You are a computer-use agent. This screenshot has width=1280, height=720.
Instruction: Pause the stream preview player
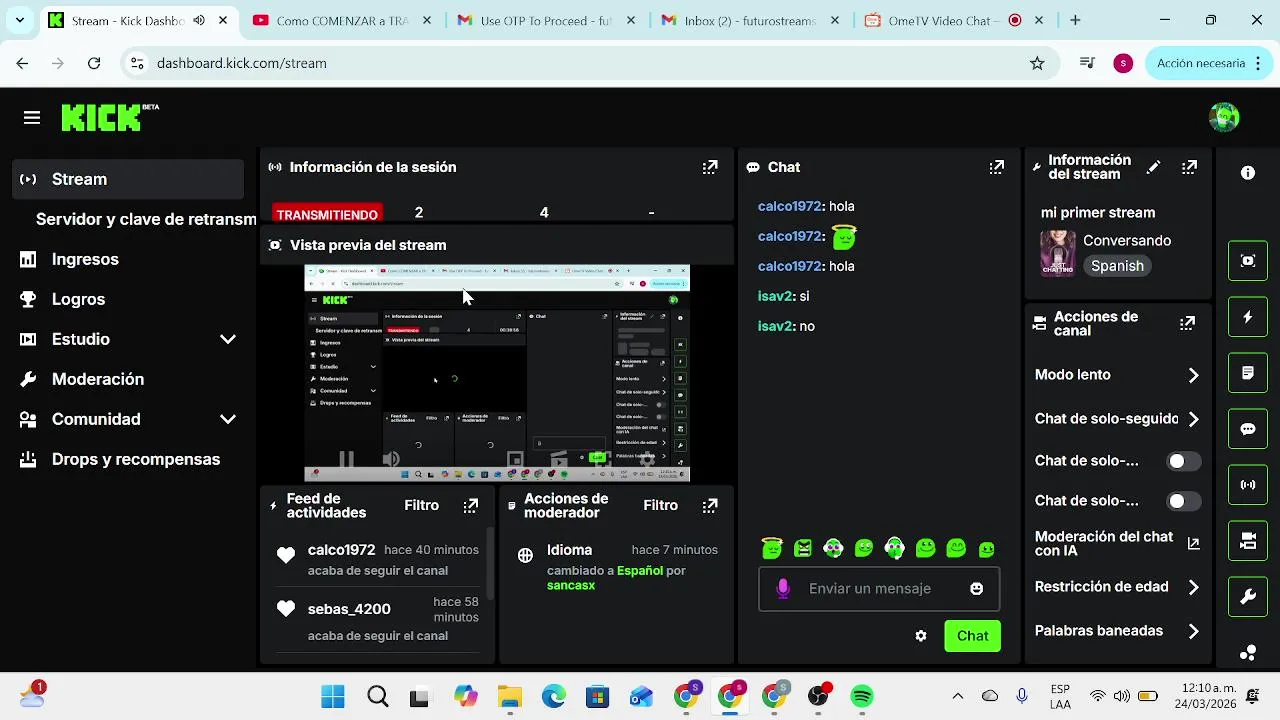pyautogui.click(x=346, y=460)
